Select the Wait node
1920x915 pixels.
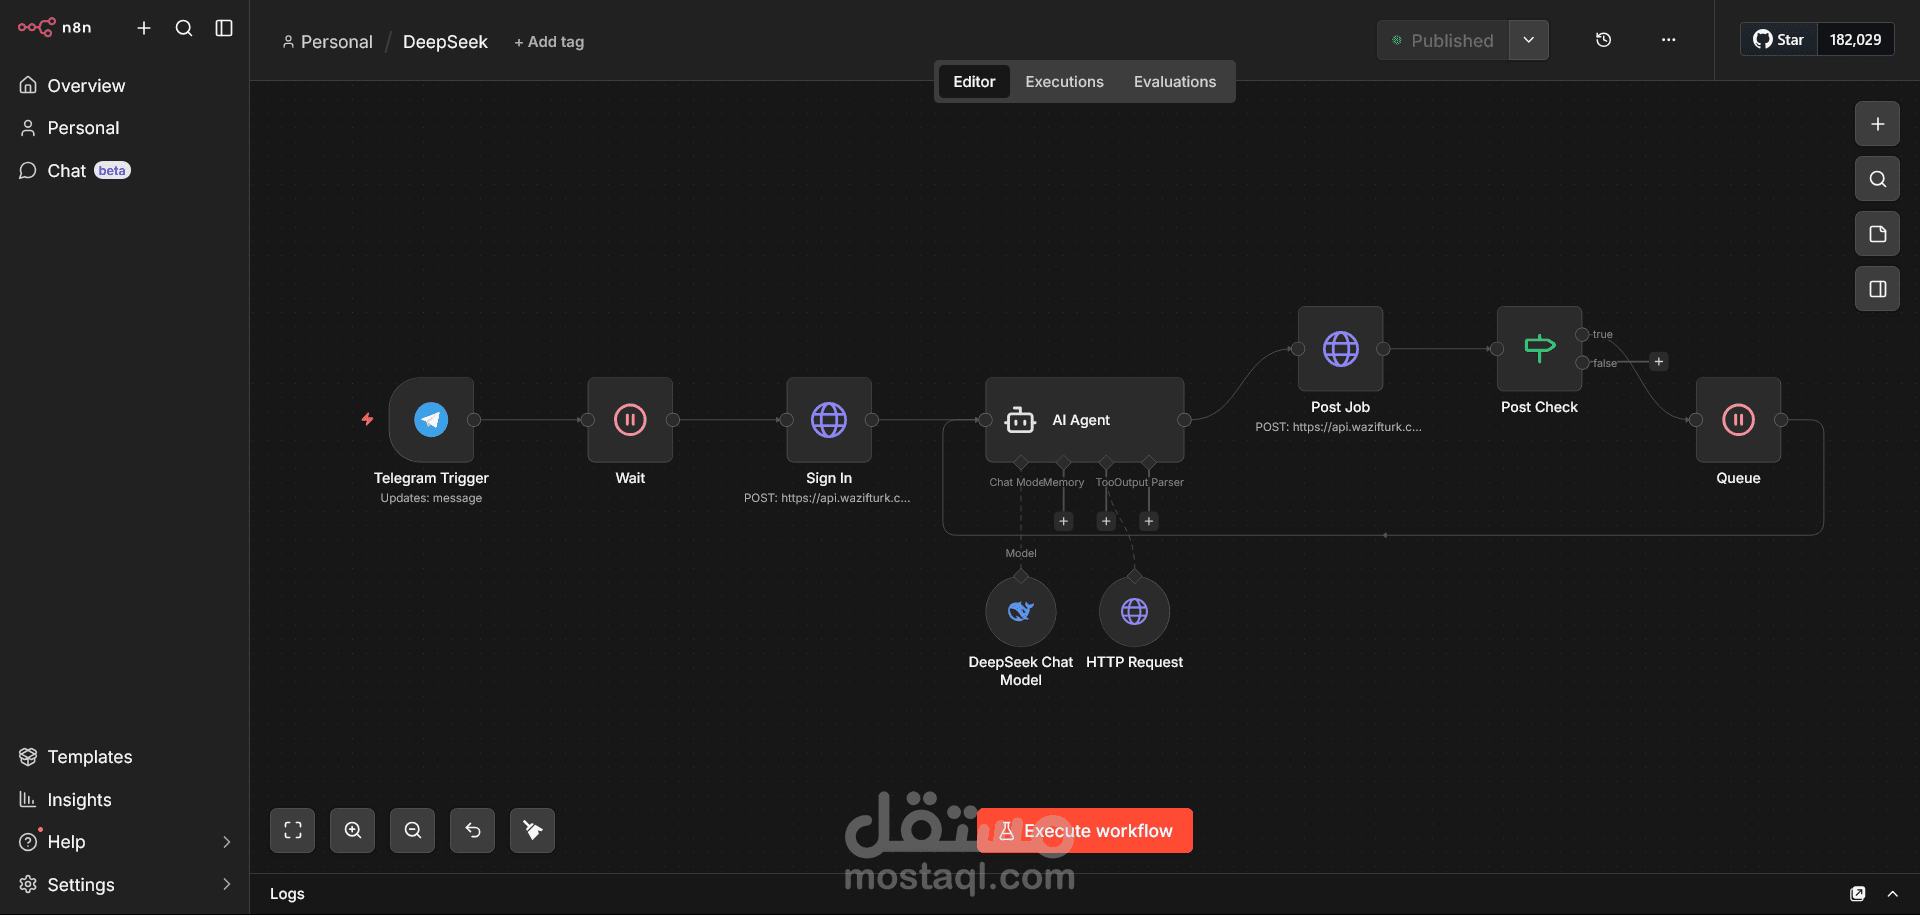[630, 420]
